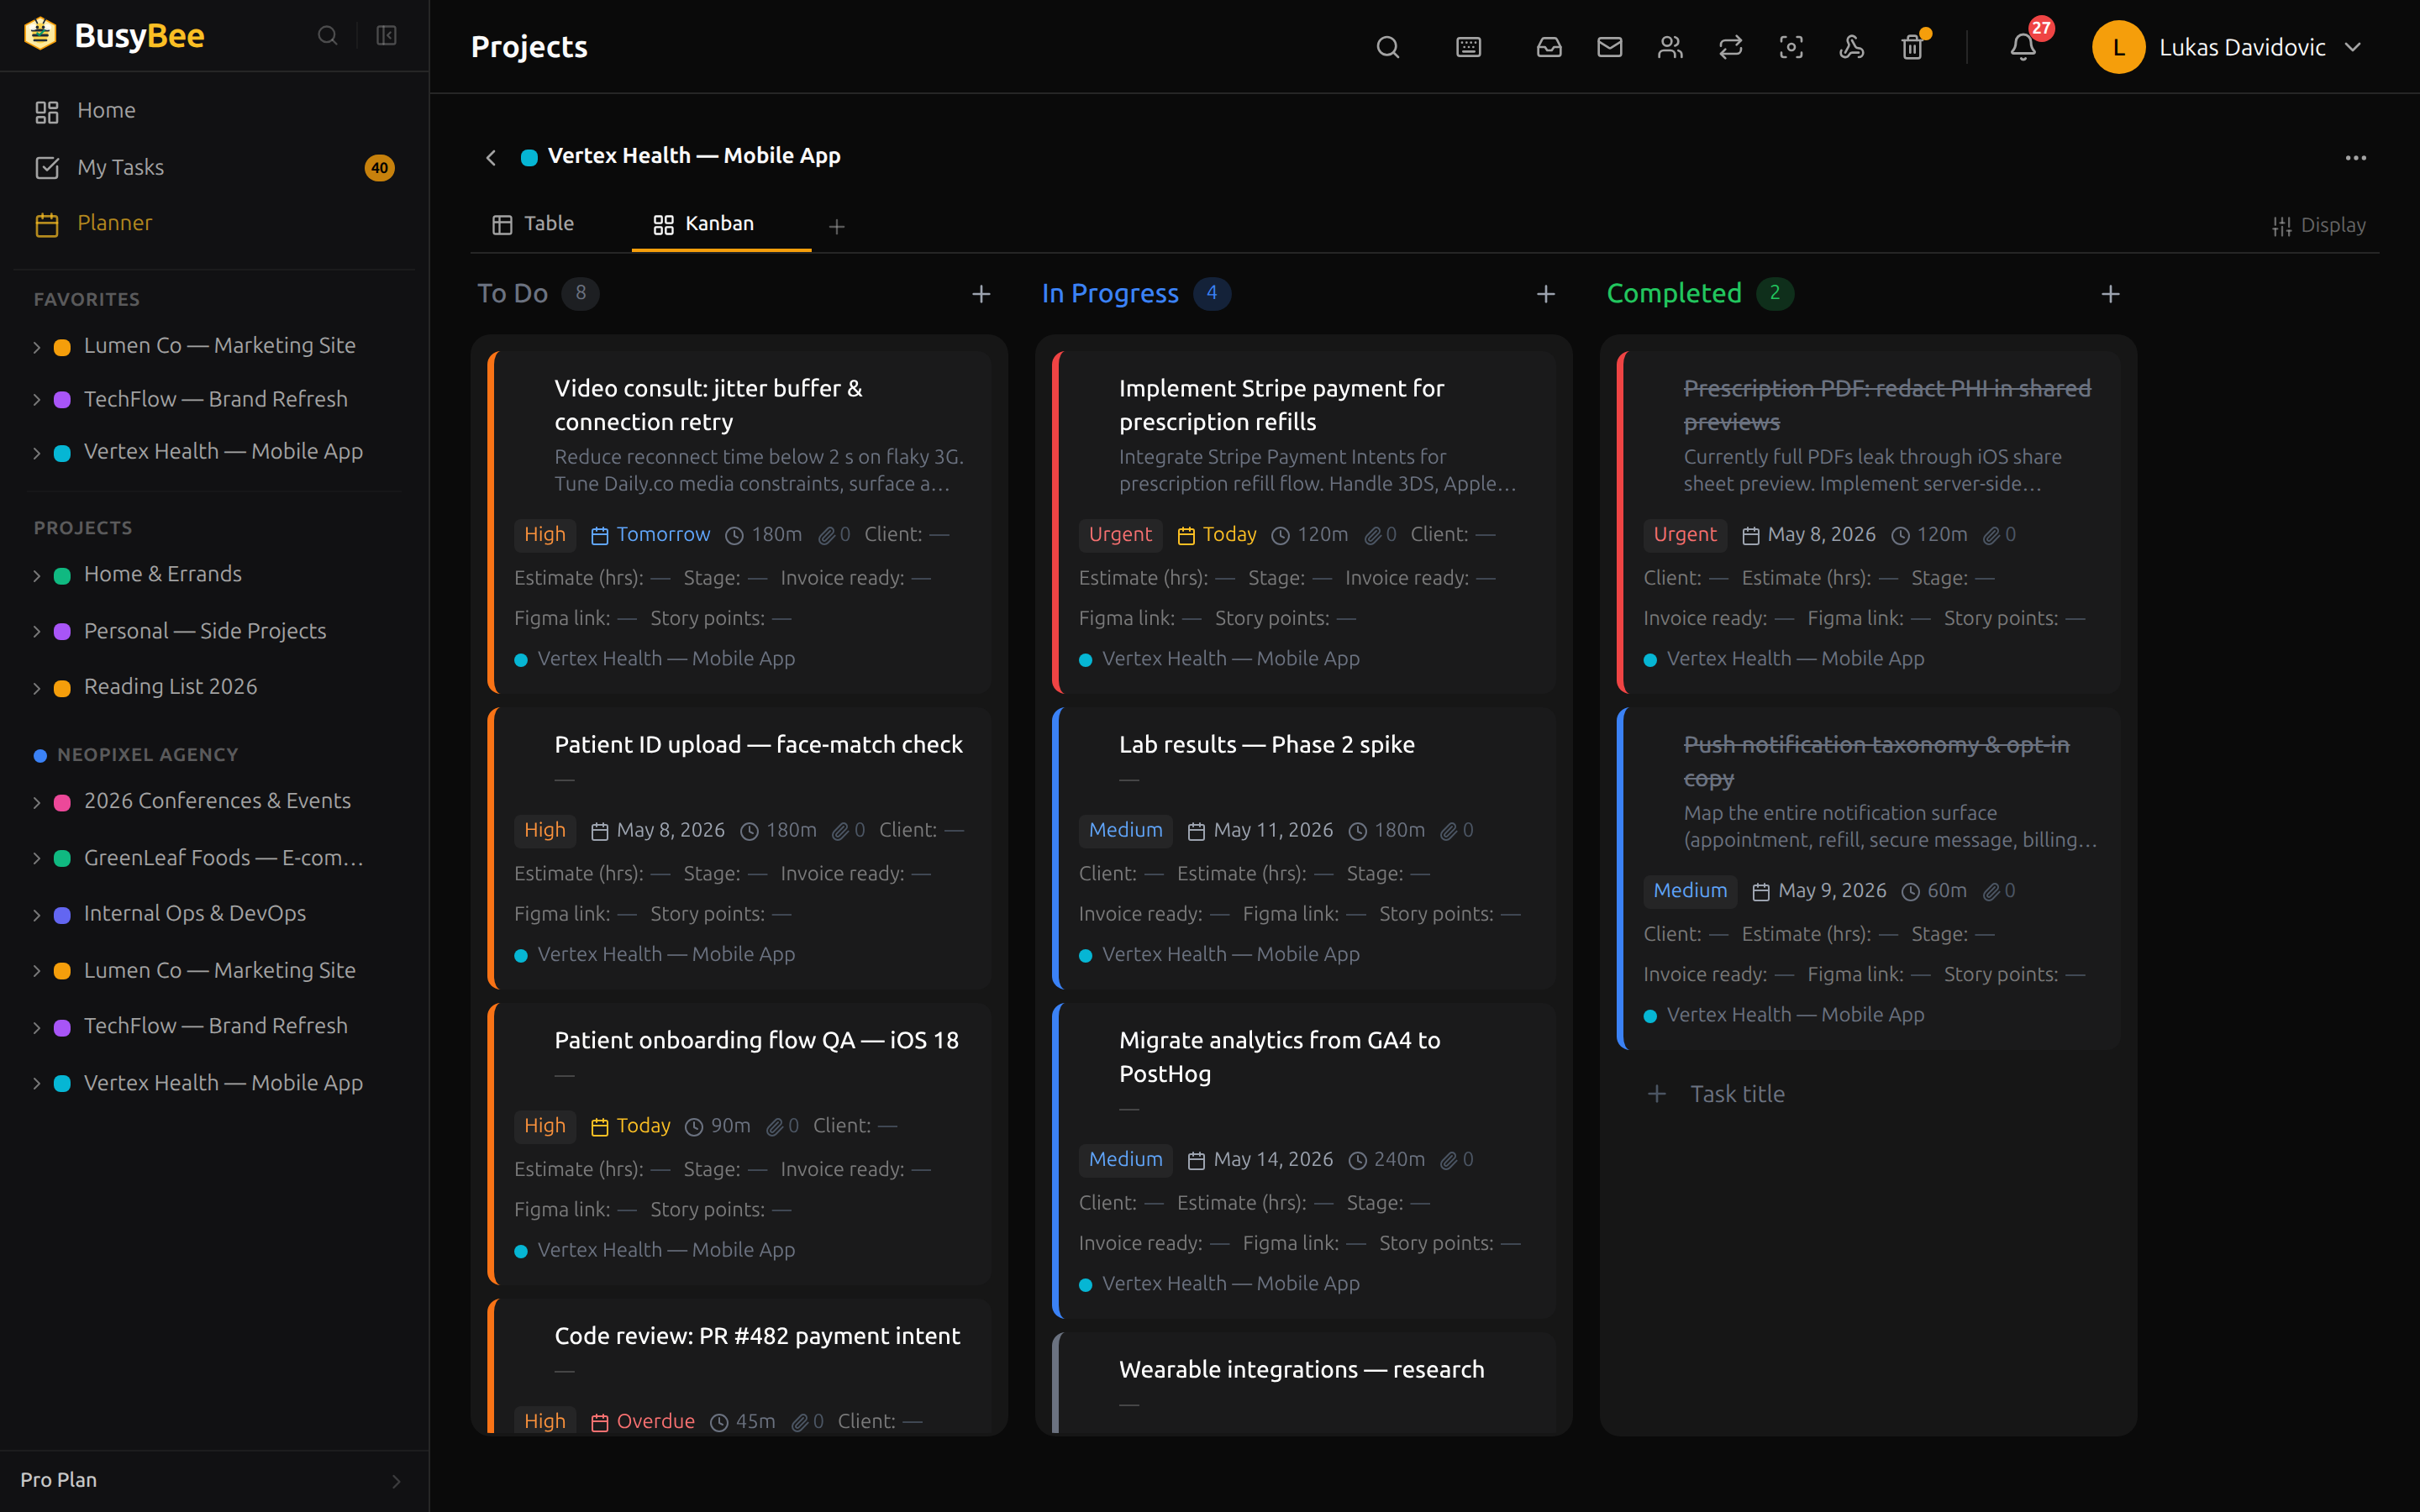Viewport: 2420px width, 1512px height.
Task: Open Home in the sidebar
Action: (x=214, y=111)
